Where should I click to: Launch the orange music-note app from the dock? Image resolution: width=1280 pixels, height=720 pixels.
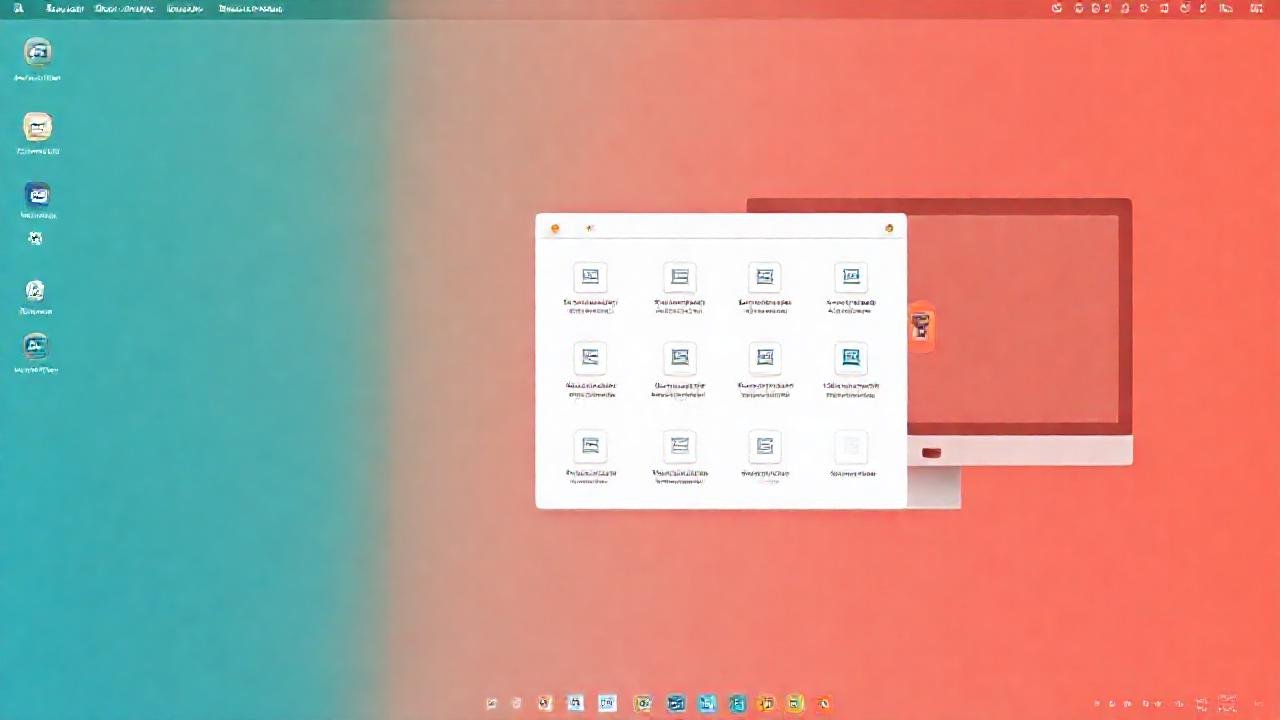coord(766,703)
